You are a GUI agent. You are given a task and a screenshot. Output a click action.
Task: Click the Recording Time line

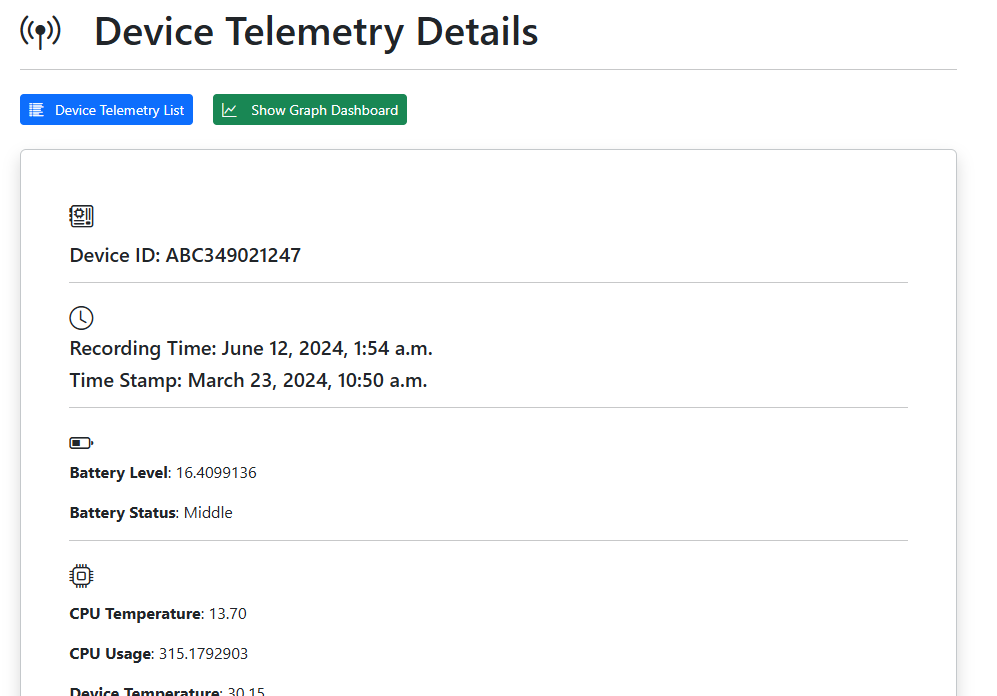tap(251, 349)
